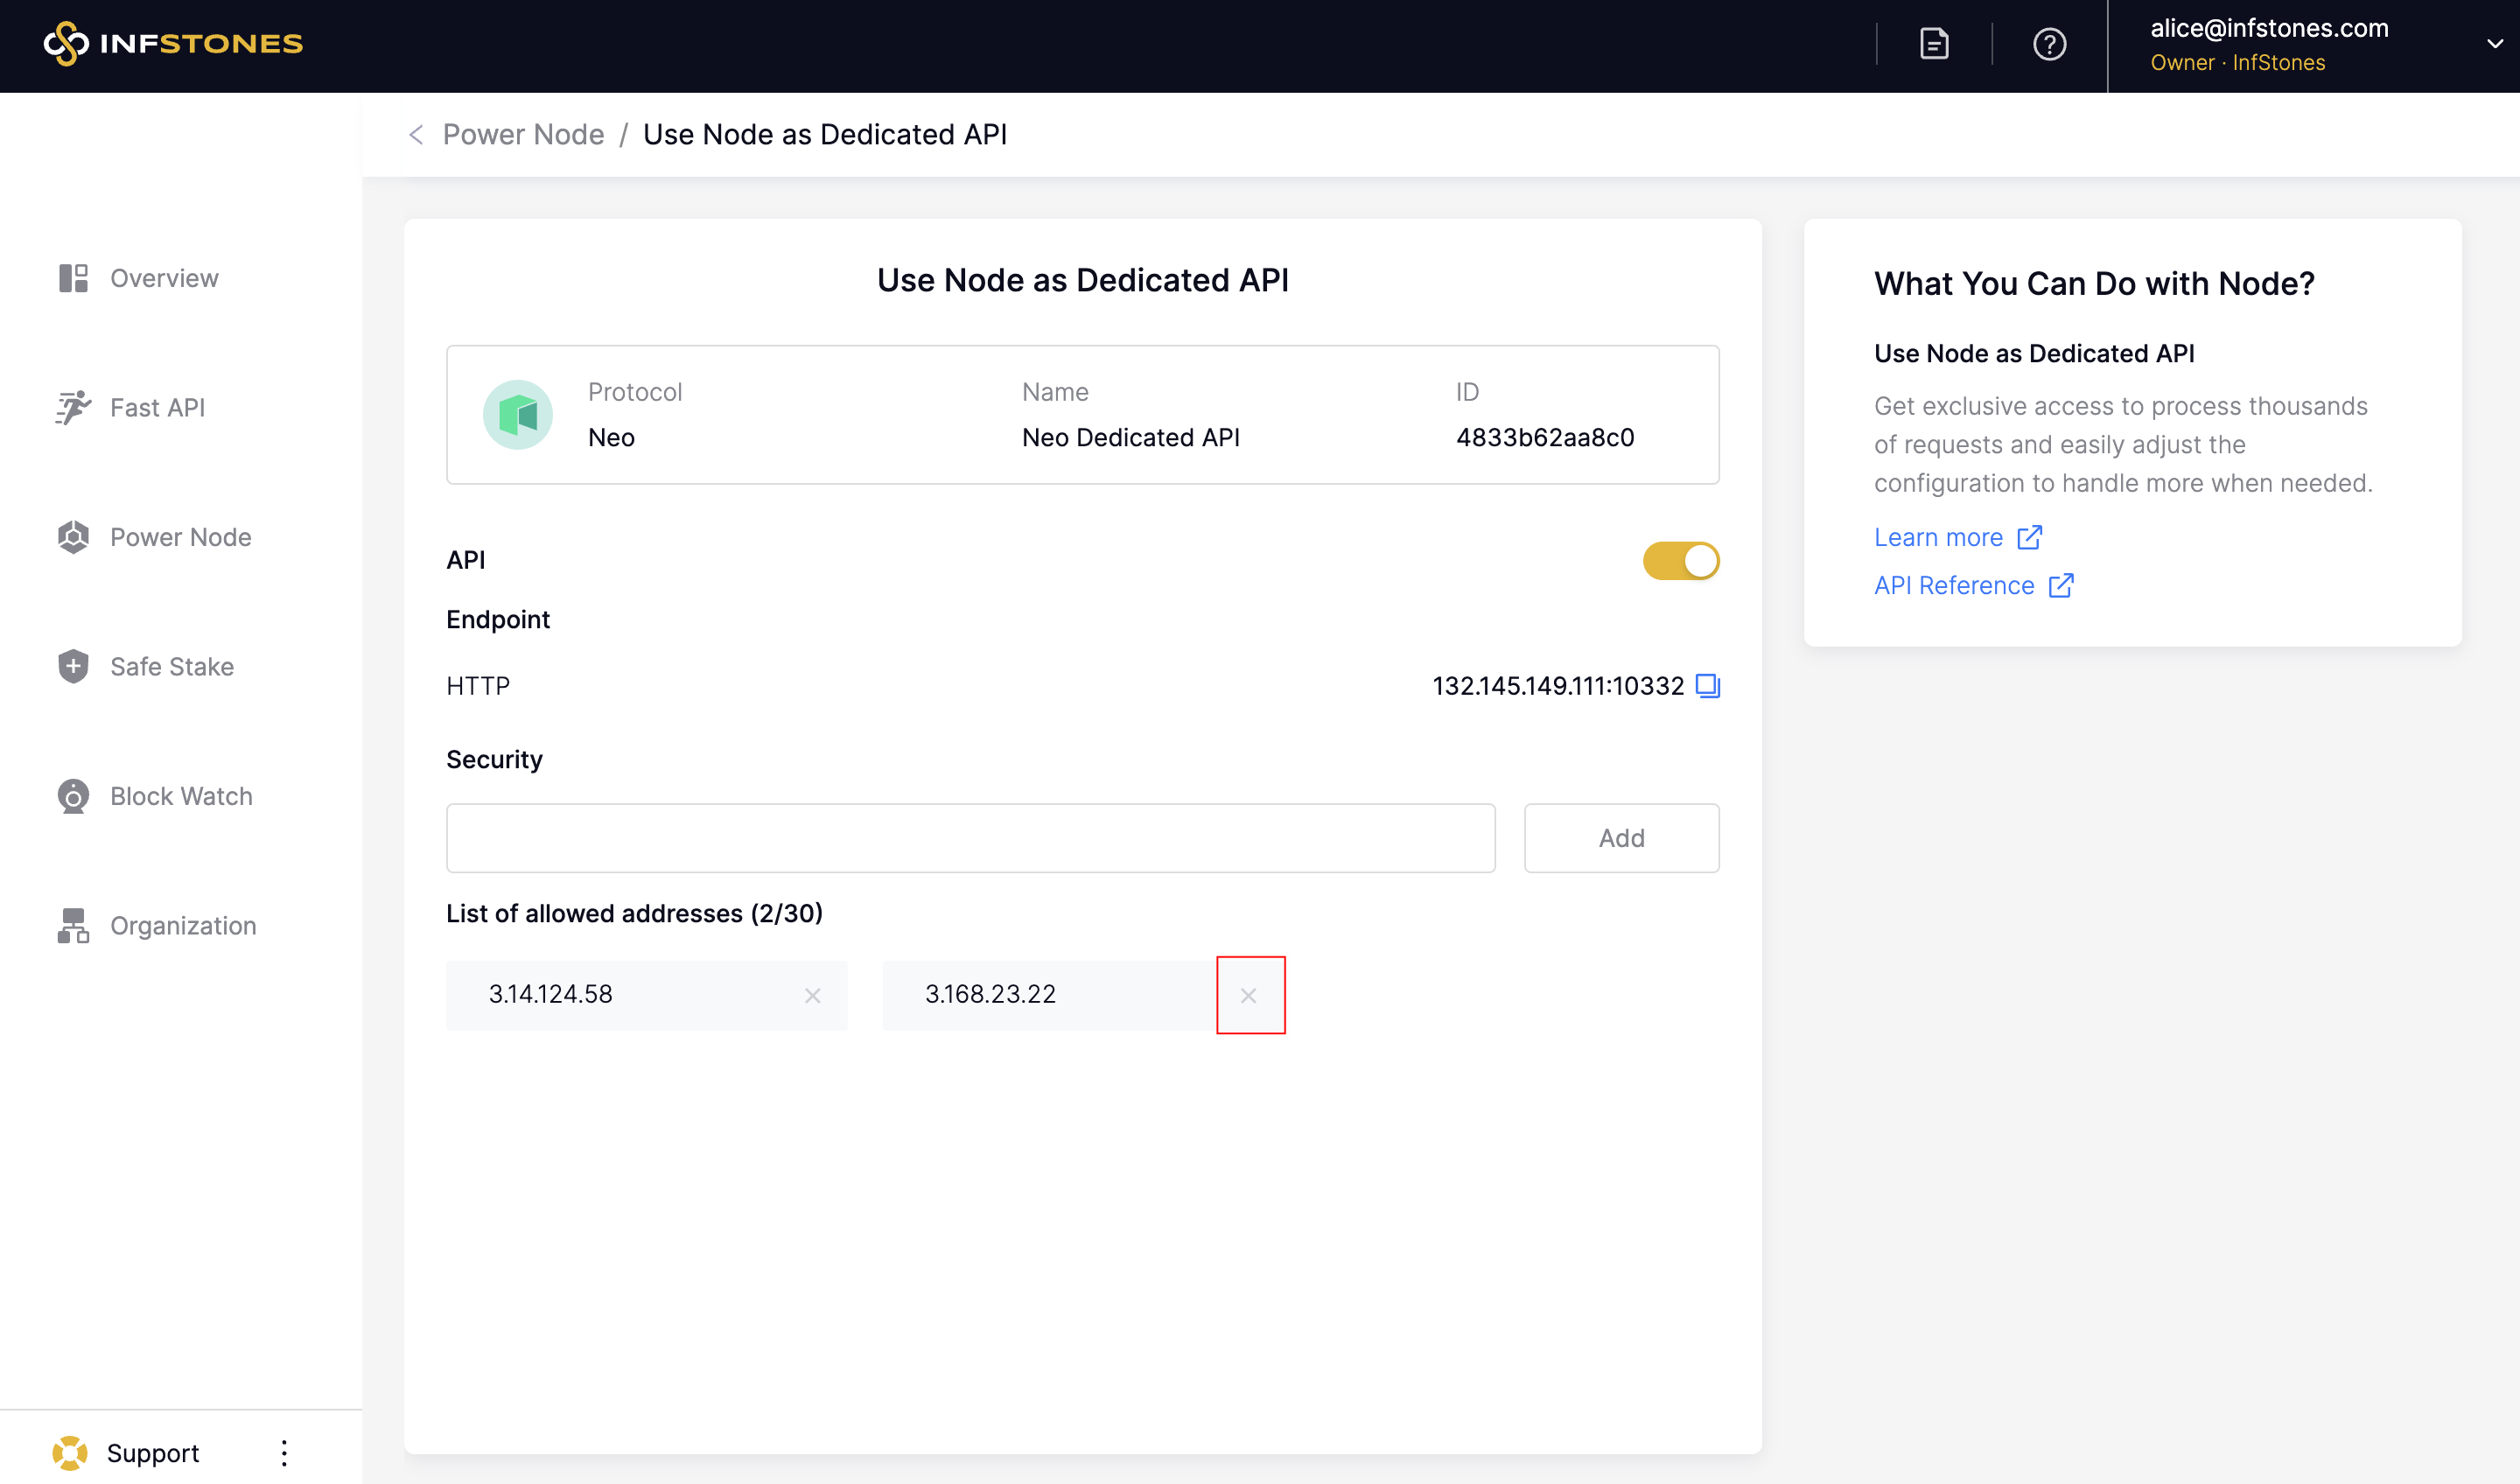Click the Support lifebuoy icon
Screen dimensions: 2520x1484
click(x=69, y=1452)
